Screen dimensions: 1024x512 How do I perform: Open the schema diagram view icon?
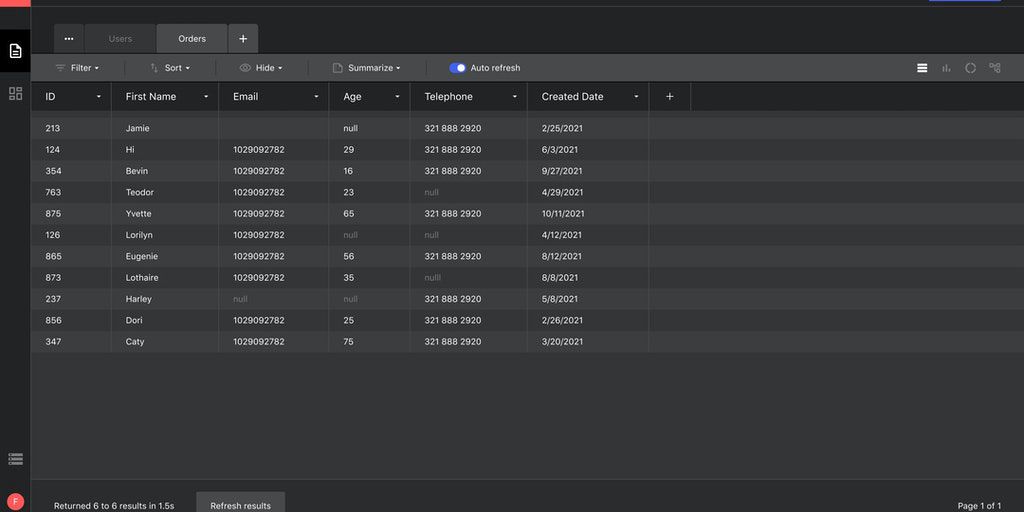click(994, 68)
